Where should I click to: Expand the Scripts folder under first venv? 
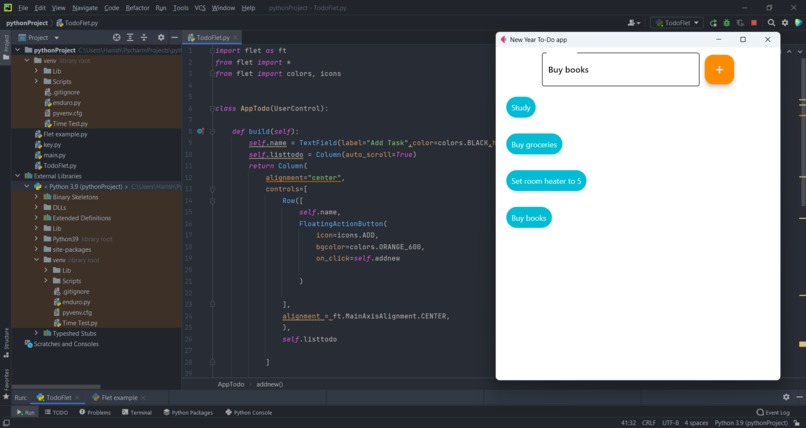(x=36, y=82)
